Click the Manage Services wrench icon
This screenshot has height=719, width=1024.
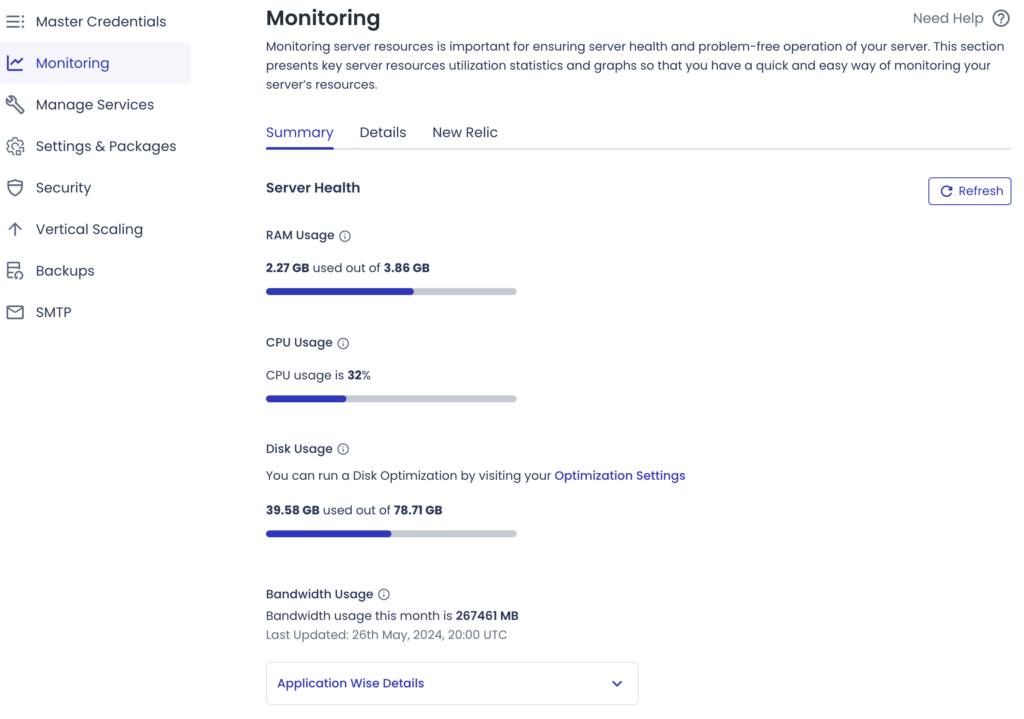[x=15, y=104]
